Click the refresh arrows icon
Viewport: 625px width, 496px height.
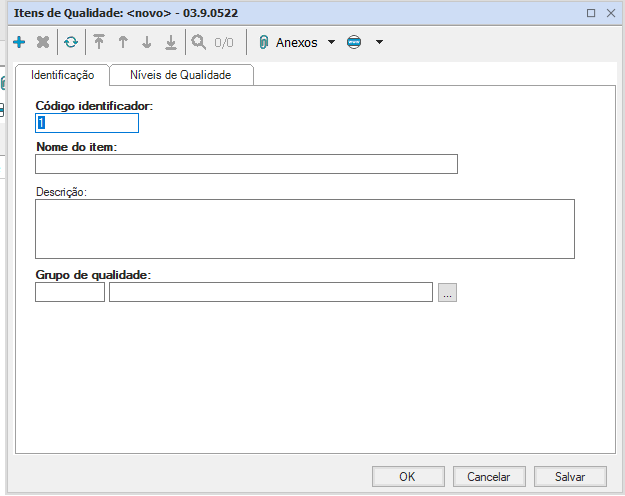click(71, 43)
